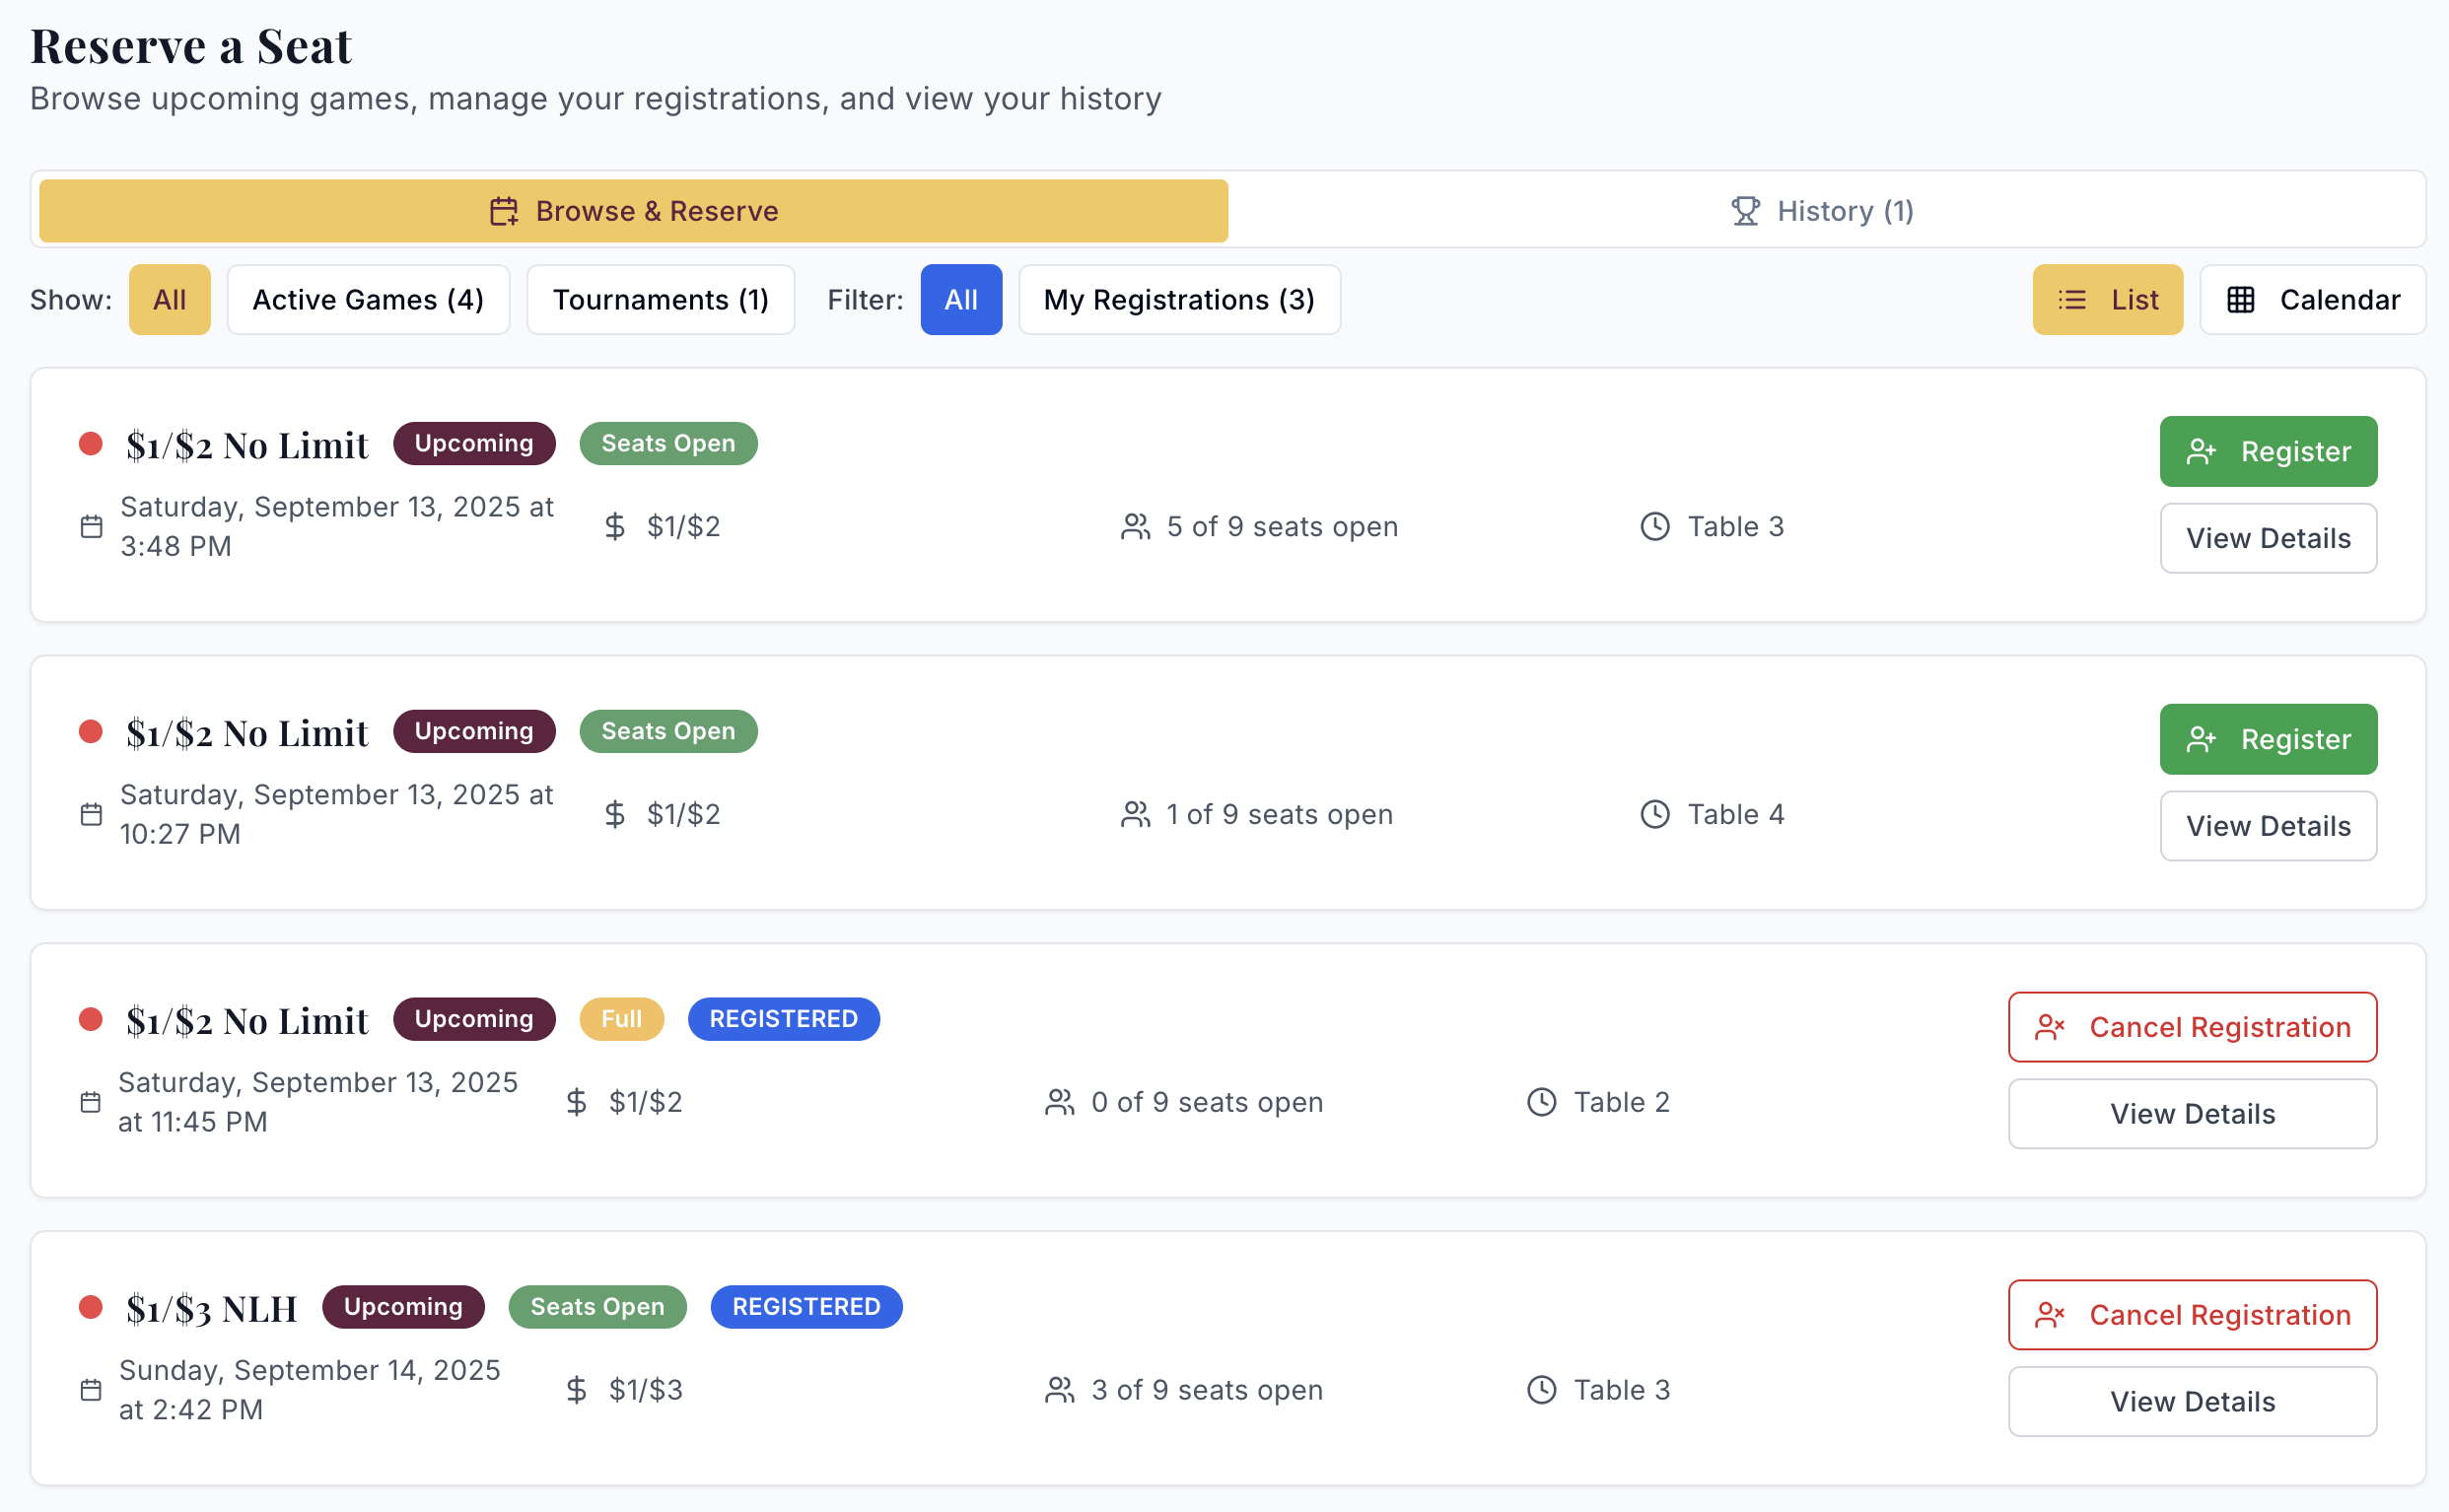
Task: Click the people icon beside 5 of 9 seats open
Action: [x=1135, y=527]
